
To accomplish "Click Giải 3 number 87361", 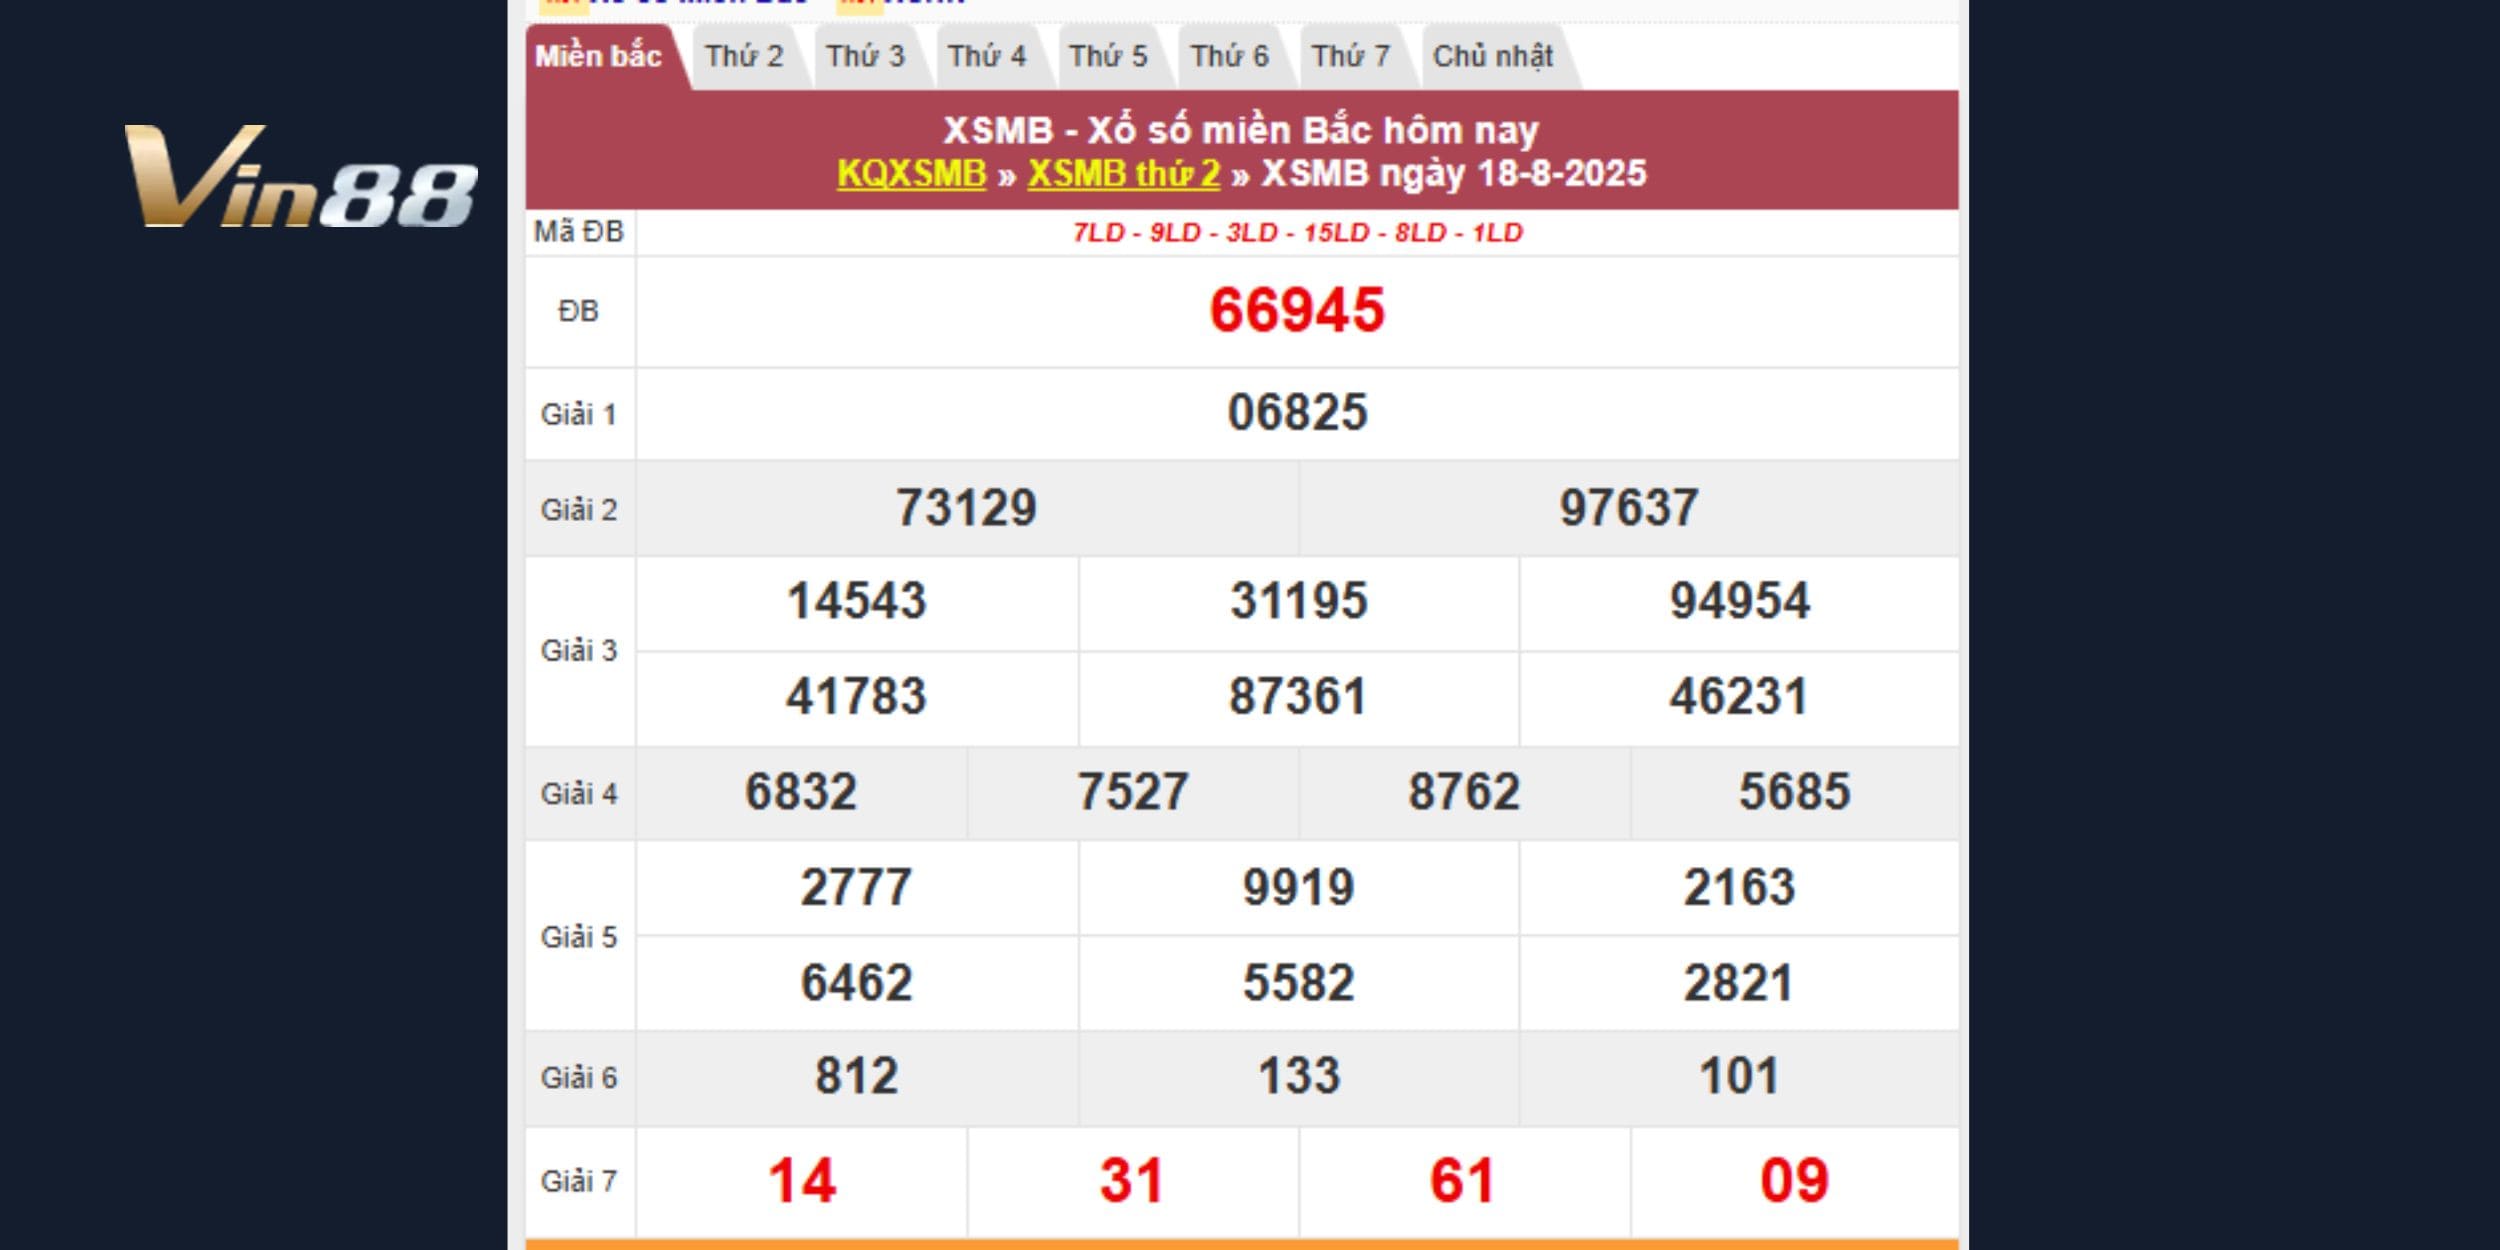I will click(1297, 697).
